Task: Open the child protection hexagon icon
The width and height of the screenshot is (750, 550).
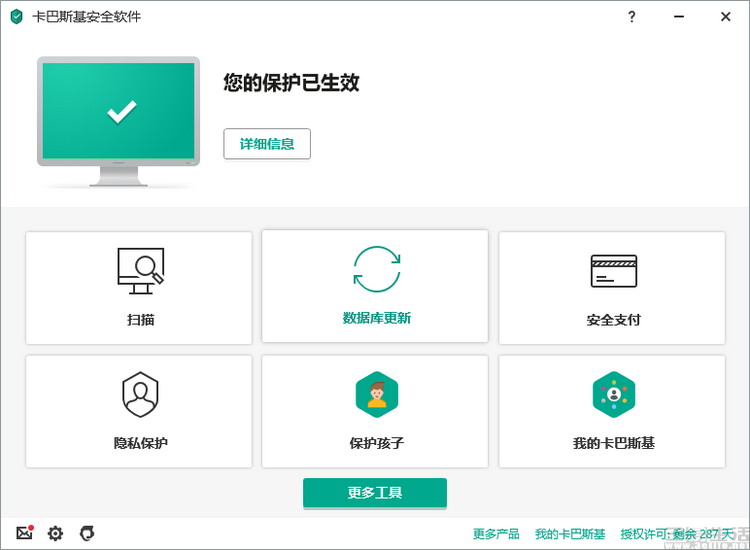Action: (377, 395)
